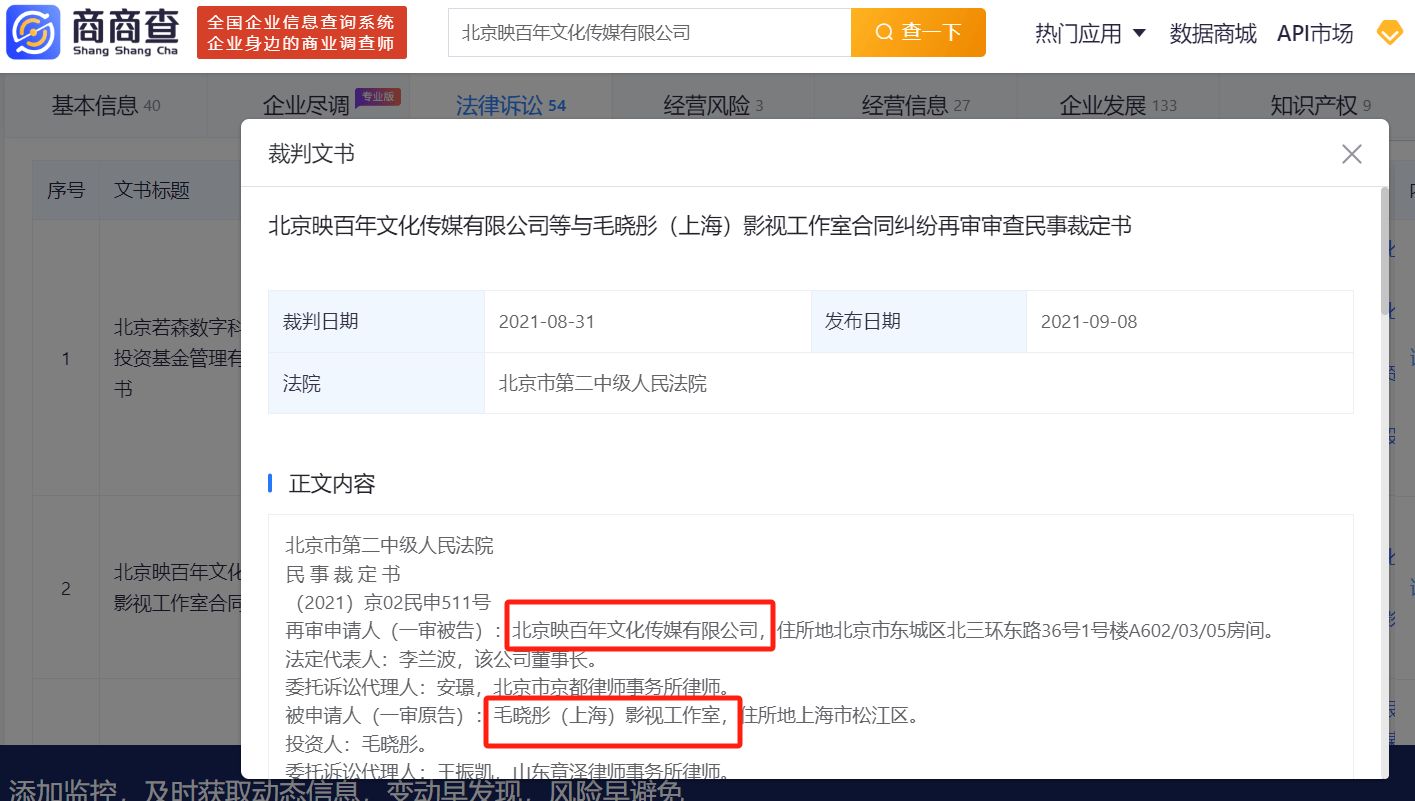Click the 法定代表人：李兰波 line
Image resolution: width=1415 pixels, height=801 pixels.
(441, 659)
